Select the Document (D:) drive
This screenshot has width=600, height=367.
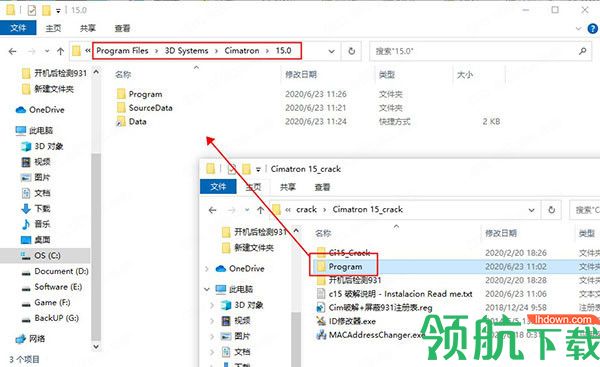coord(55,271)
